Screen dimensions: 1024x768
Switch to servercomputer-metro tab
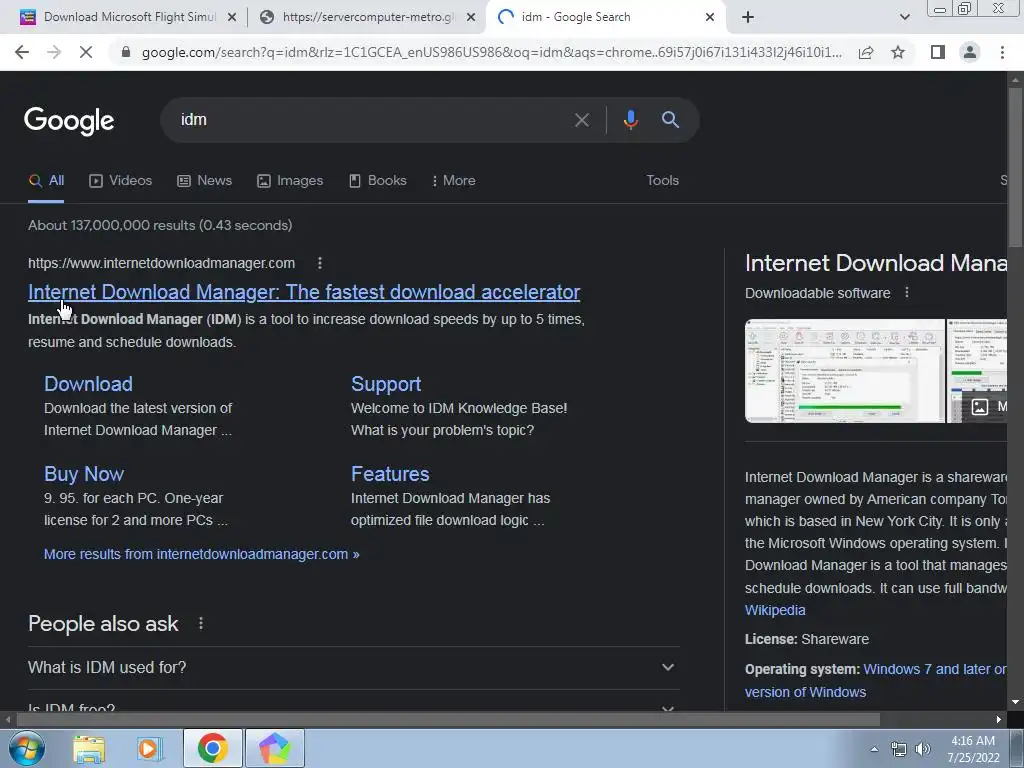coord(366,17)
